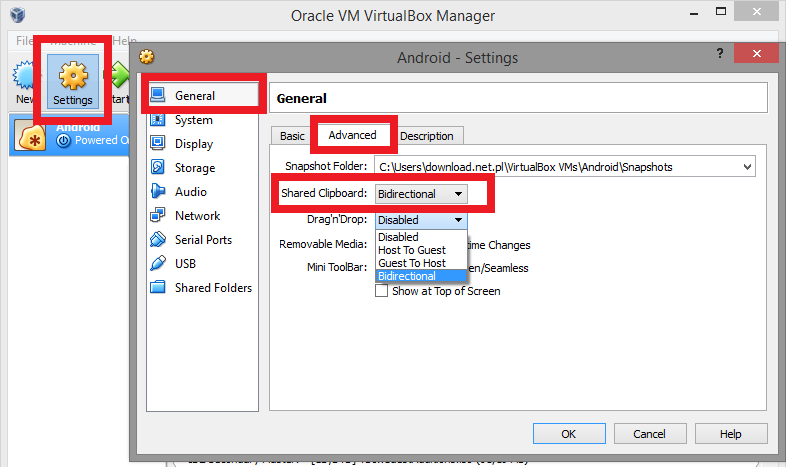Click the Shared Clipboard label
Viewport: 786px width, 467px height.
tap(324, 193)
